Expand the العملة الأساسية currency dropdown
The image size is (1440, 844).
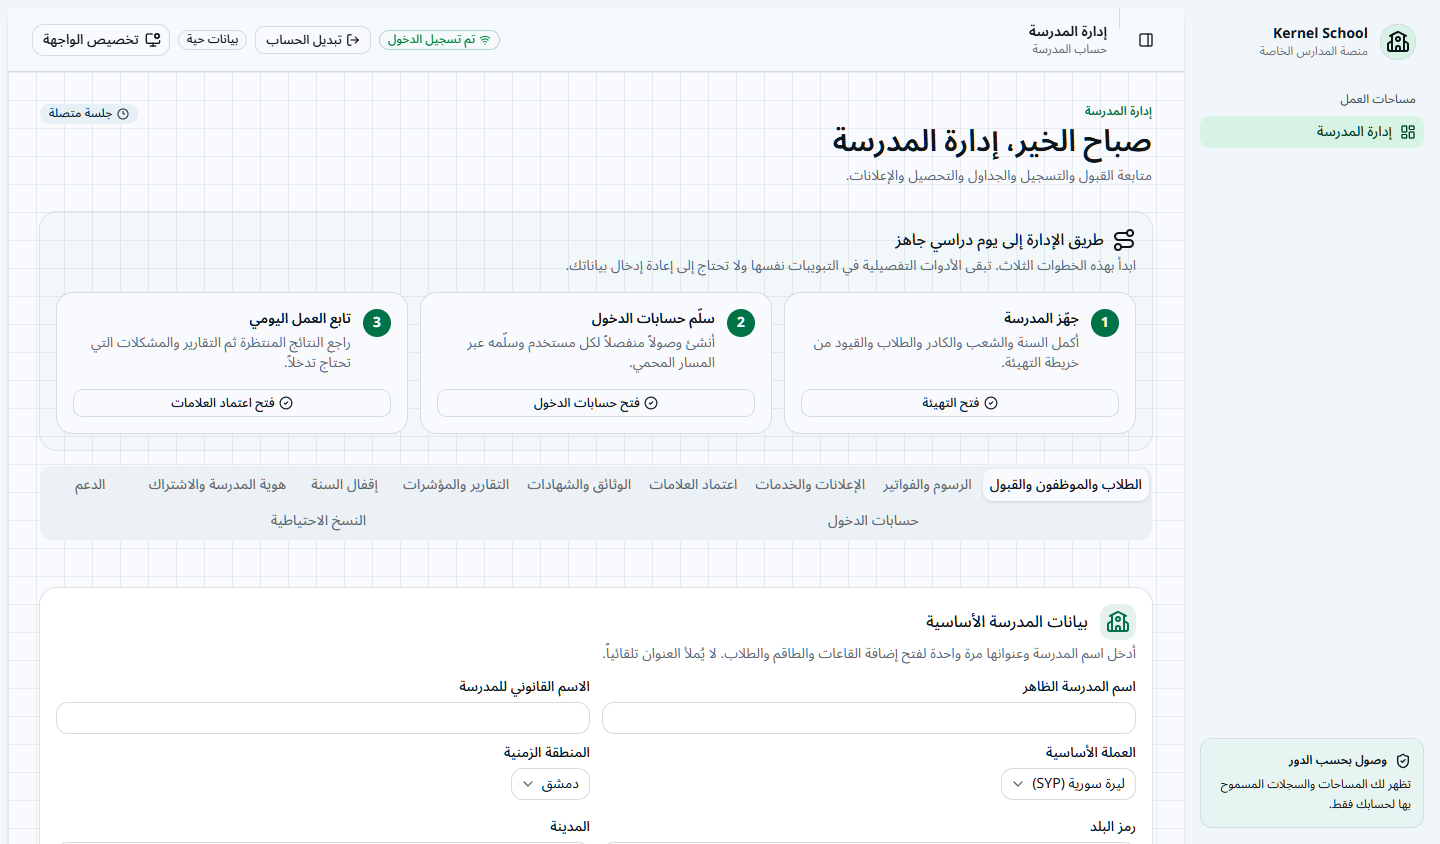click(1068, 784)
